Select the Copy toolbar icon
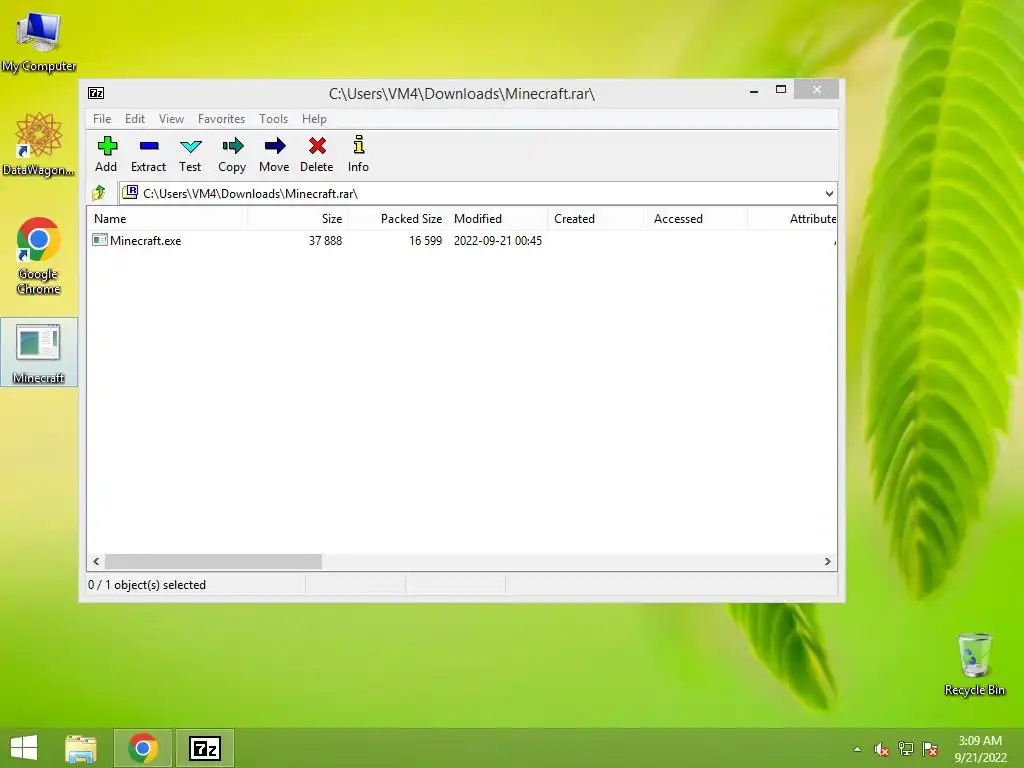 [x=232, y=154]
